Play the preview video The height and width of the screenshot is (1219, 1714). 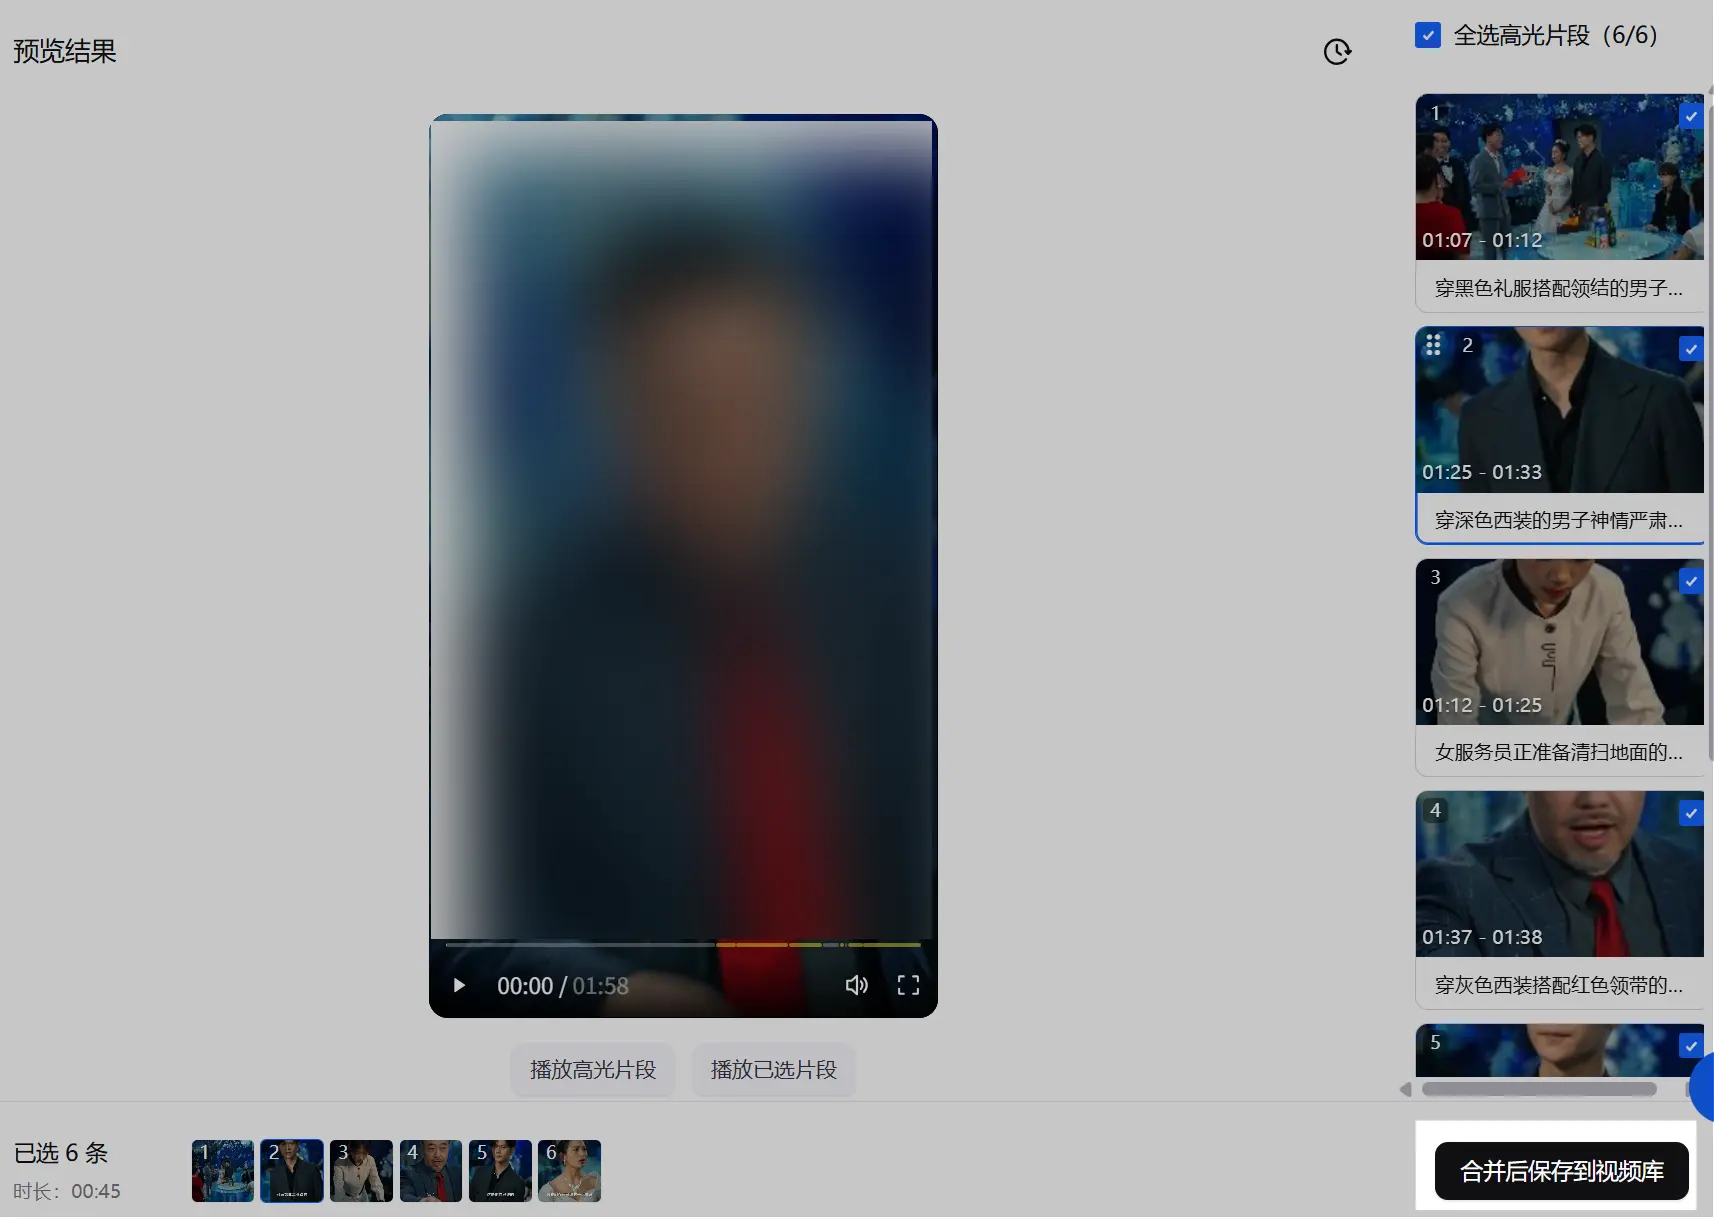point(459,986)
